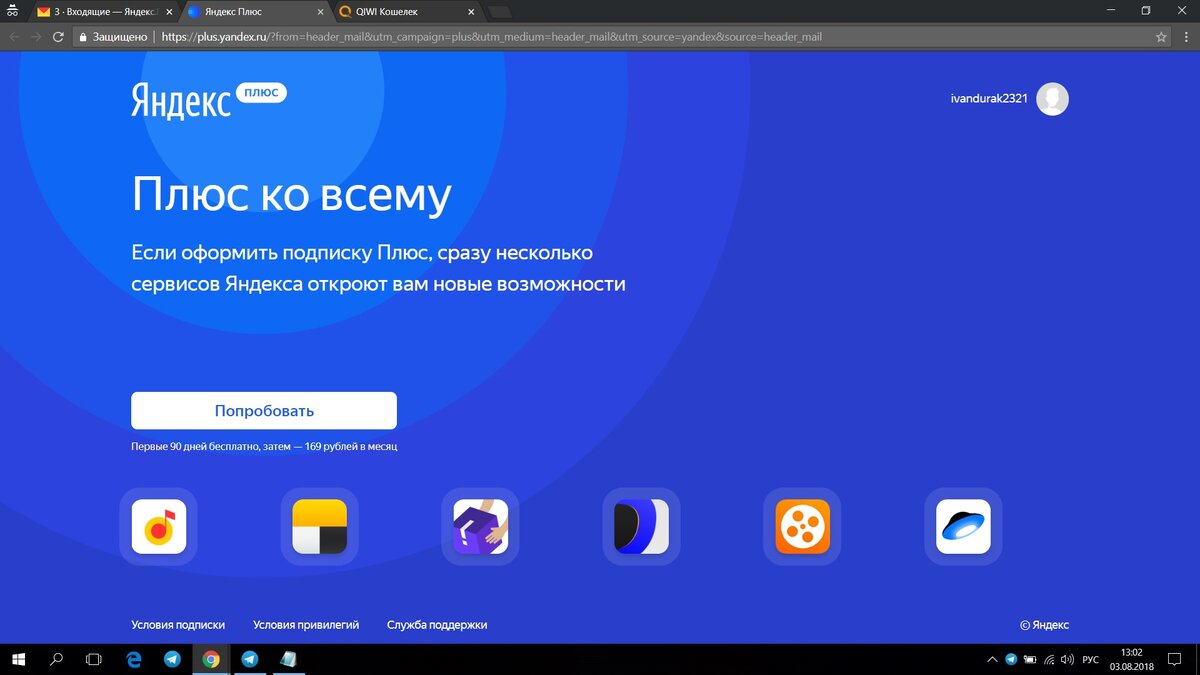Bookmark page with the star icon
Screen dimensions: 1200x675
pyautogui.click(x=1160, y=37)
